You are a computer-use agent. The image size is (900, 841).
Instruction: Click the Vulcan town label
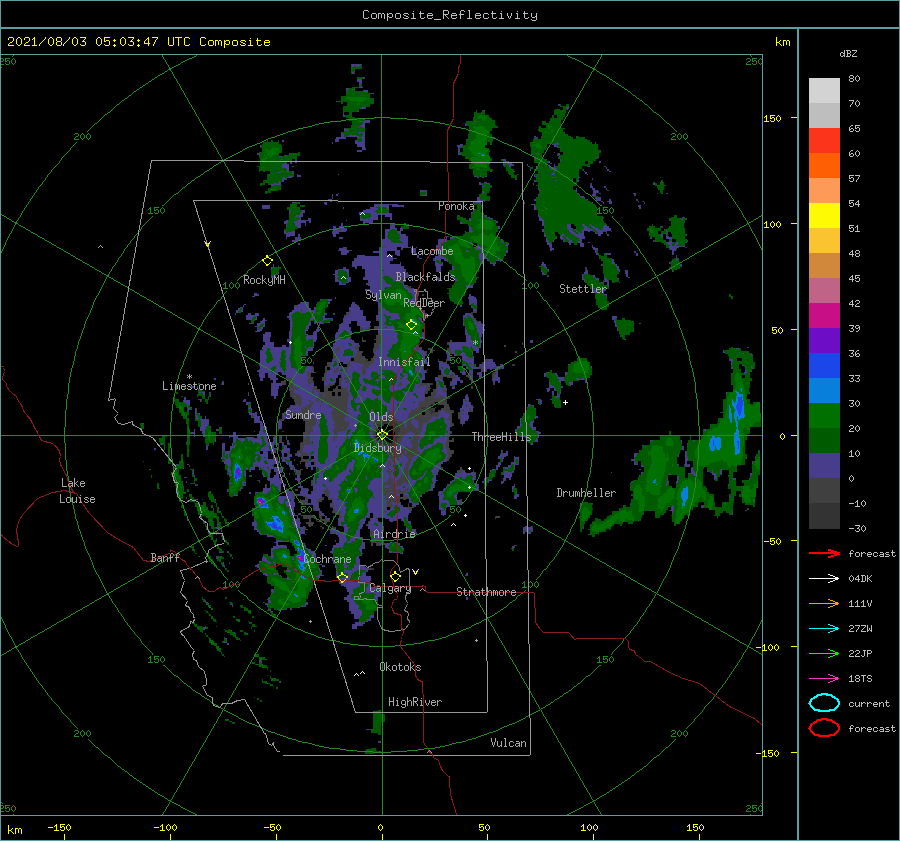[508, 743]
